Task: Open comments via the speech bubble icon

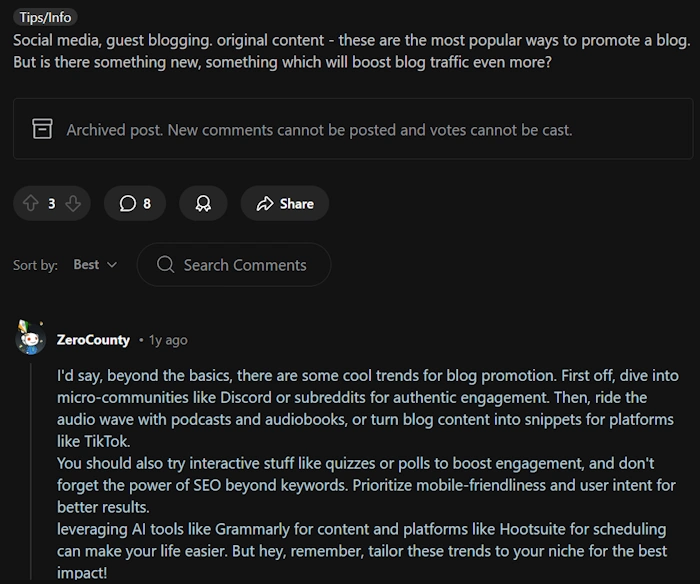Action: (128, 204)
